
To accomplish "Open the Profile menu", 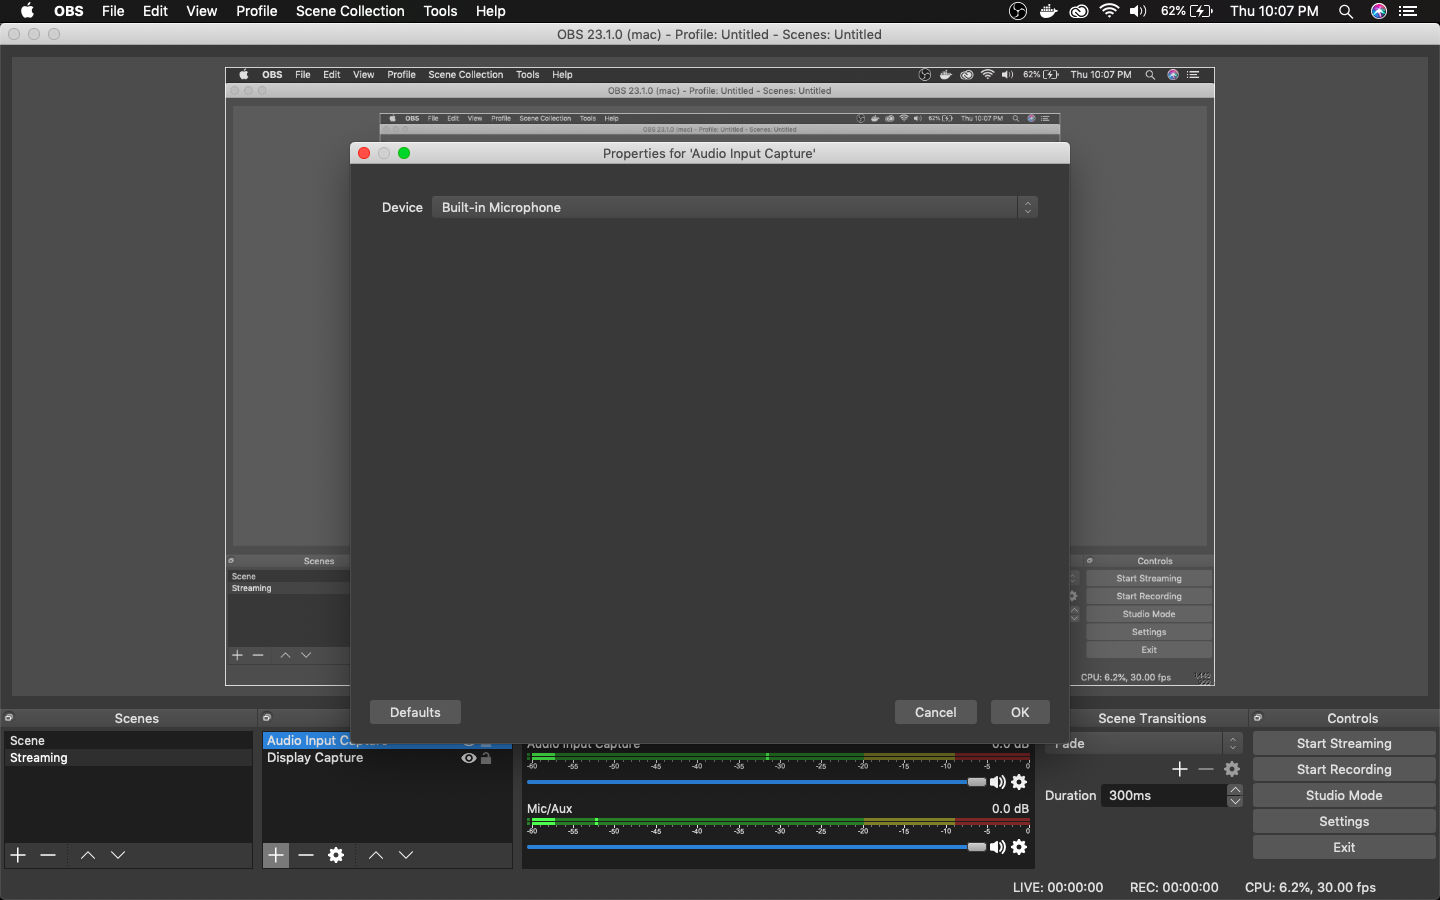I will [x=256, y=11].
